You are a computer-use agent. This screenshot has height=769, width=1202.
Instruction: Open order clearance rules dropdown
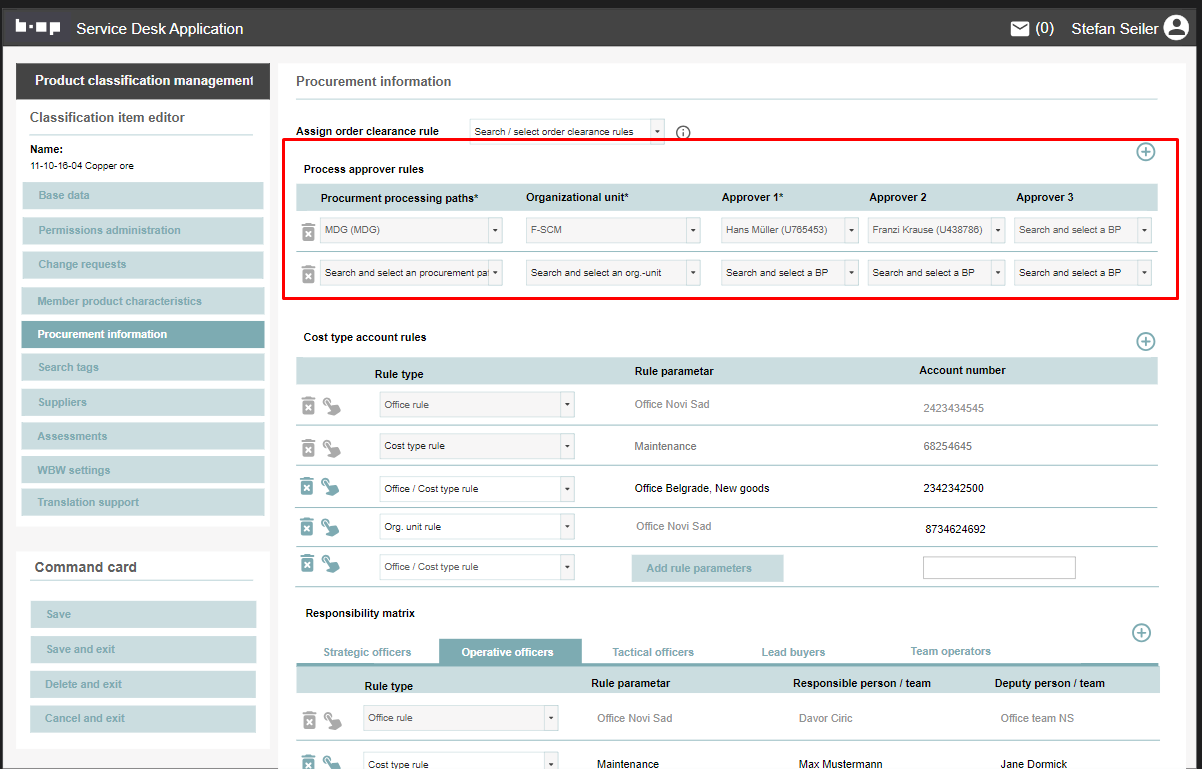[x=657, y=131]
